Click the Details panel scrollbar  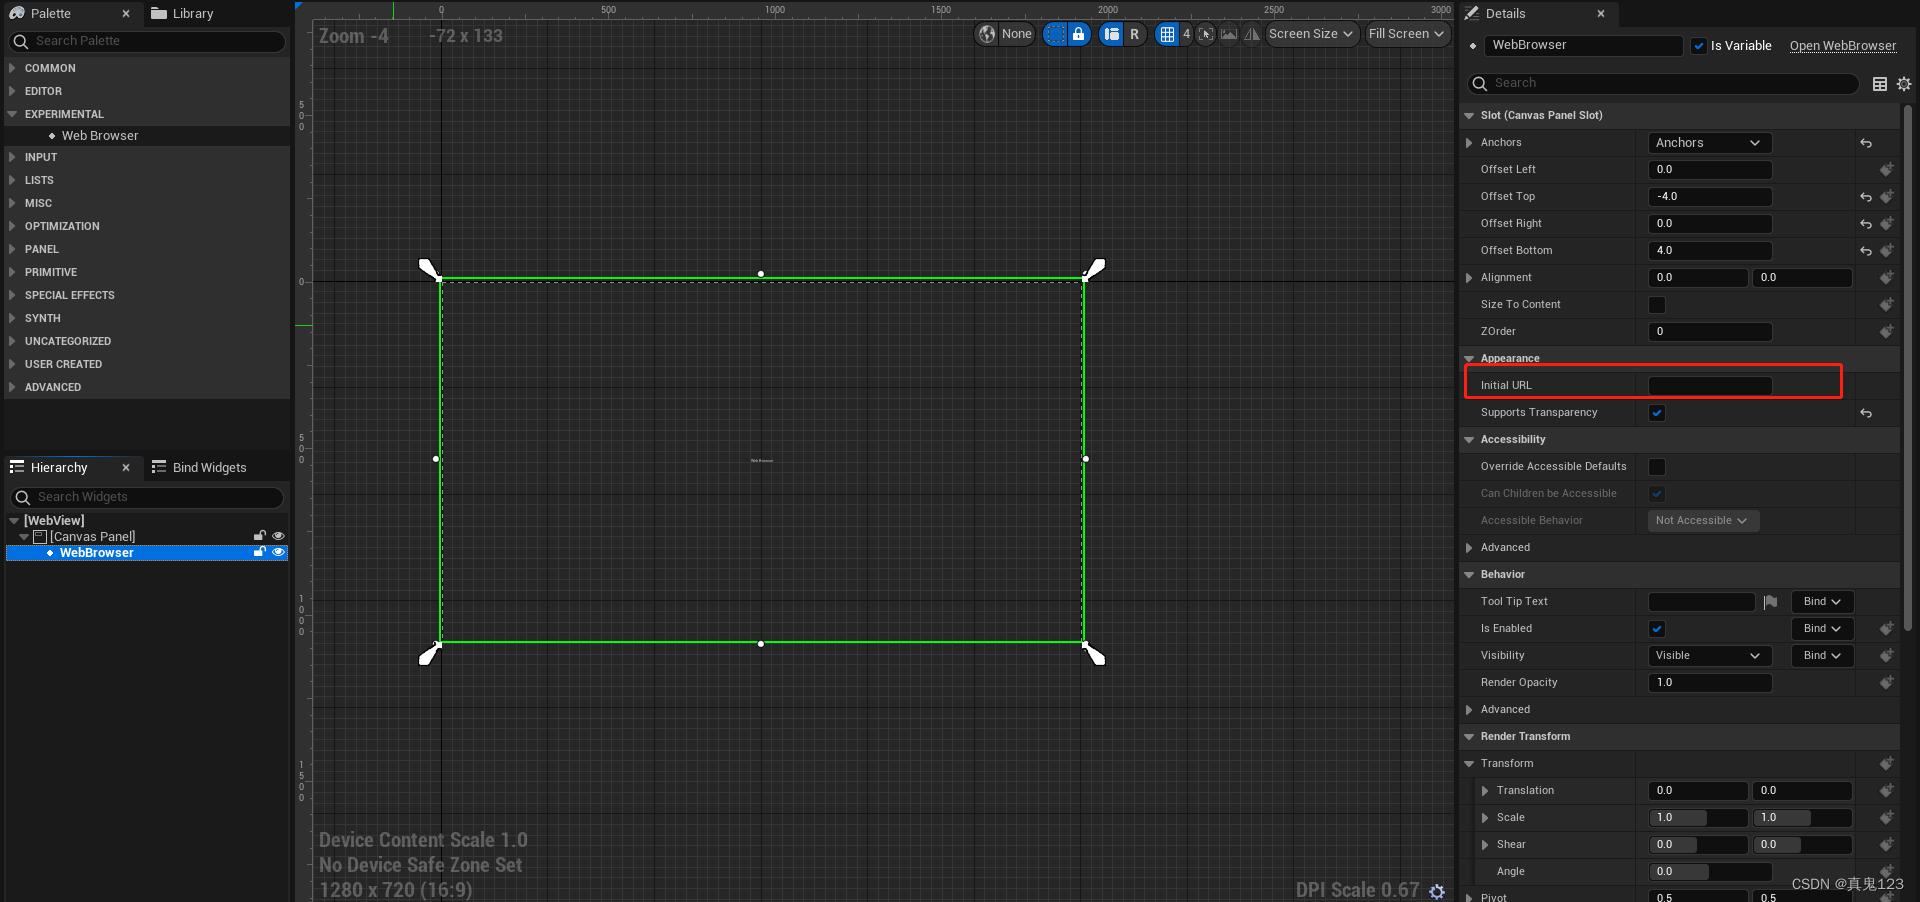point(1908,369)
